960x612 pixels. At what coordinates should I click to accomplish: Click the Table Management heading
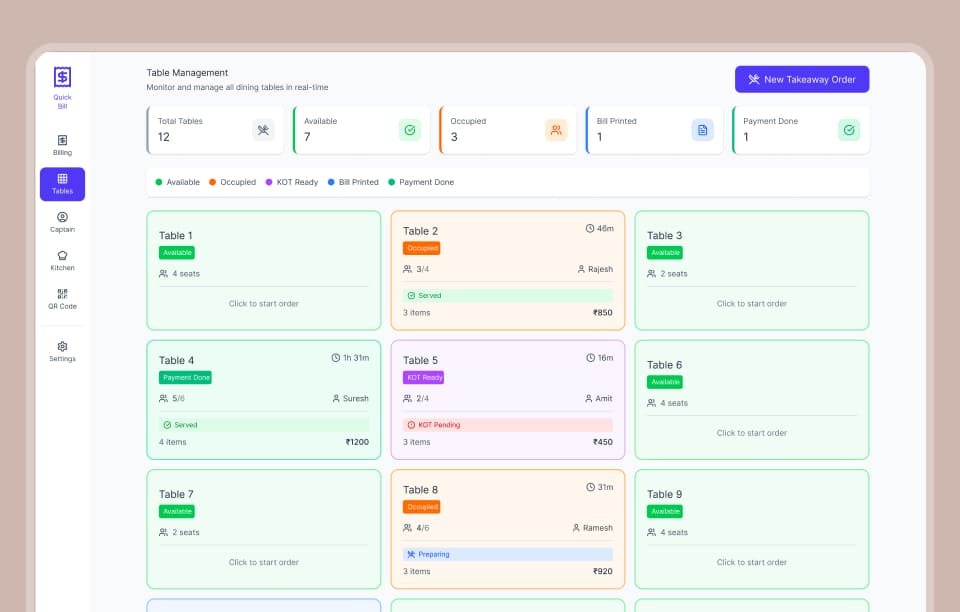(187, 73)
